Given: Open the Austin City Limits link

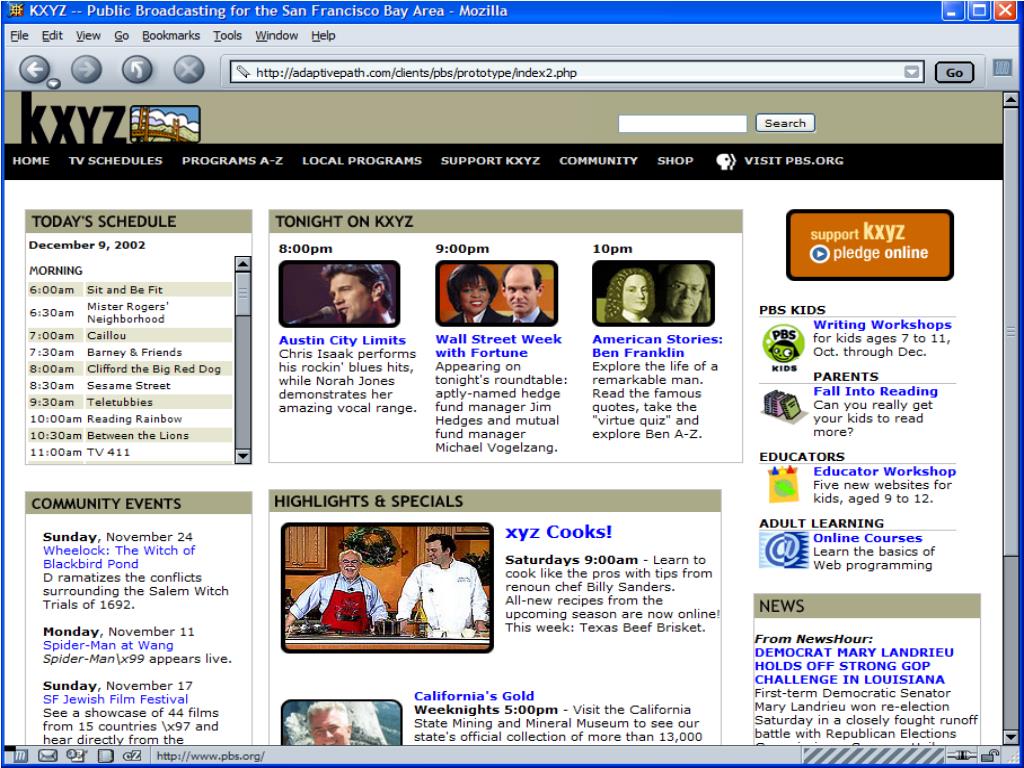Looking at the screenshot, I should coord(342,340).
